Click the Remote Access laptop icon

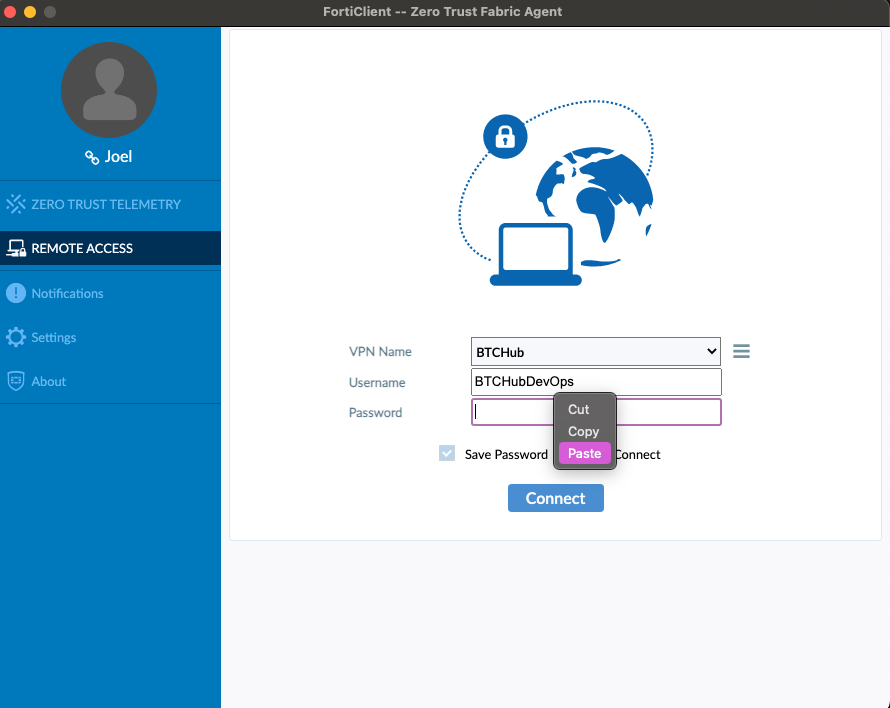[x=16, y=248]
